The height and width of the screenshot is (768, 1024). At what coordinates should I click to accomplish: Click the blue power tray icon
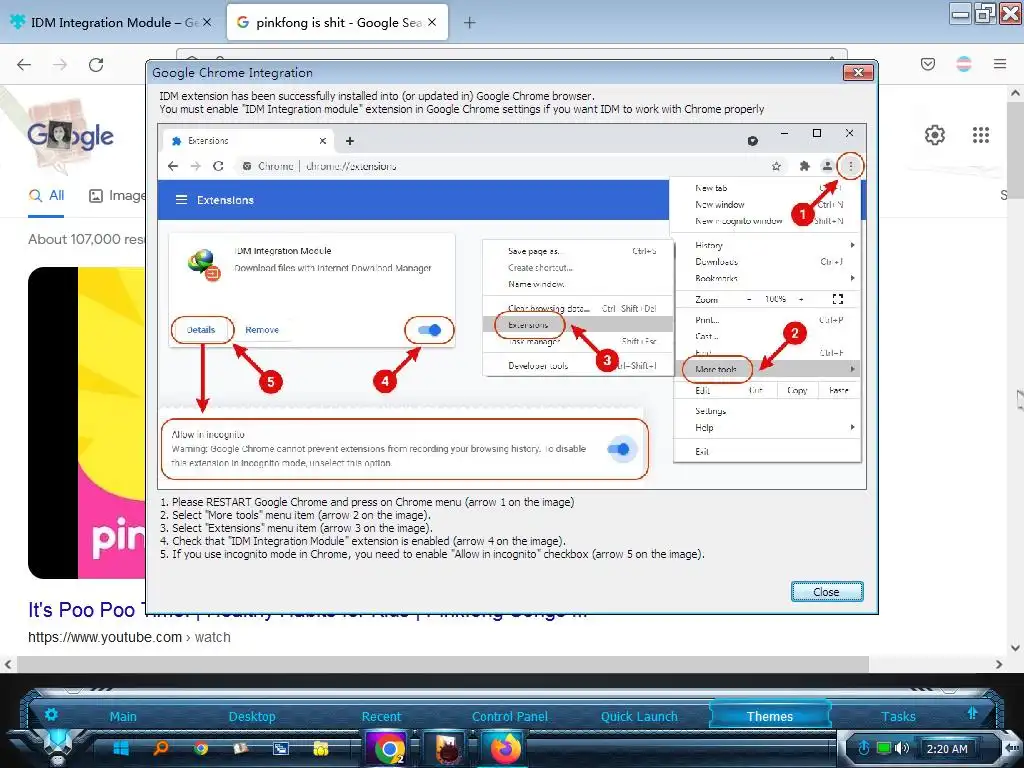coord(864,748)
